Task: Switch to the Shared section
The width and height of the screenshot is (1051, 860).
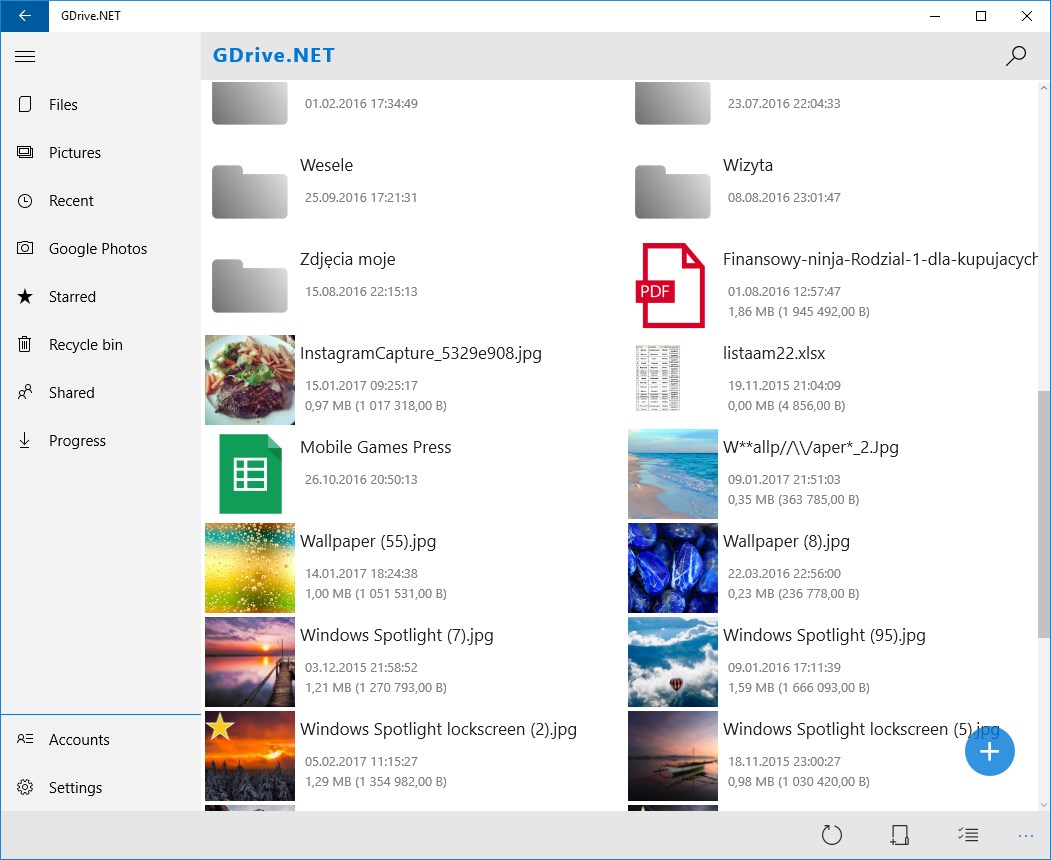Action: tap(69, 392)
